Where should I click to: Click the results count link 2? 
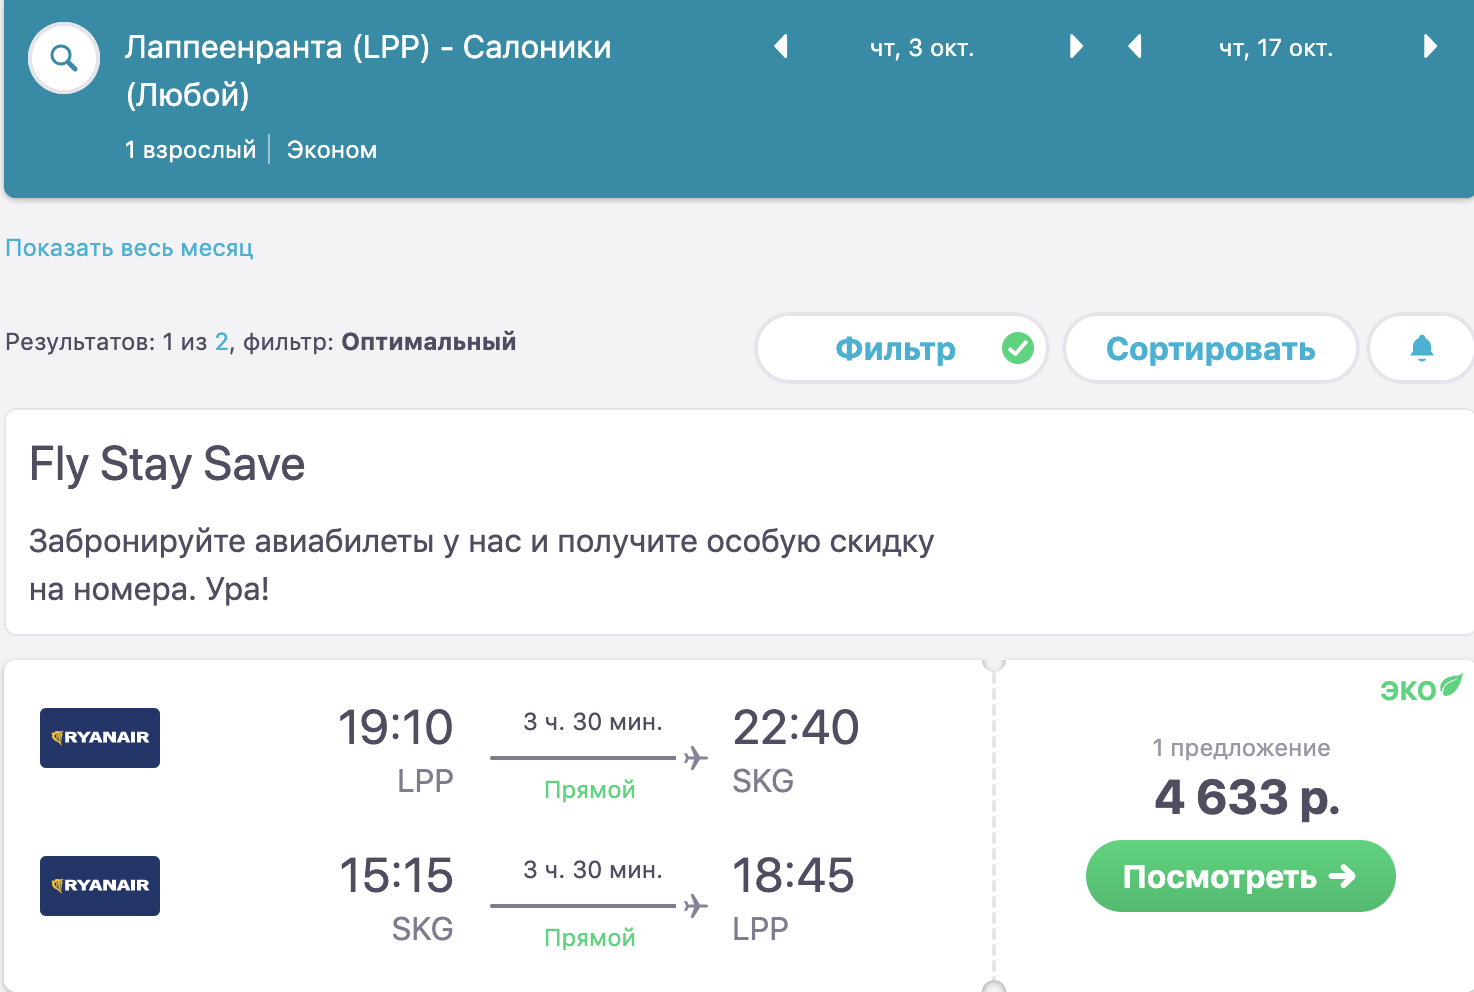[x=221, y=342]
